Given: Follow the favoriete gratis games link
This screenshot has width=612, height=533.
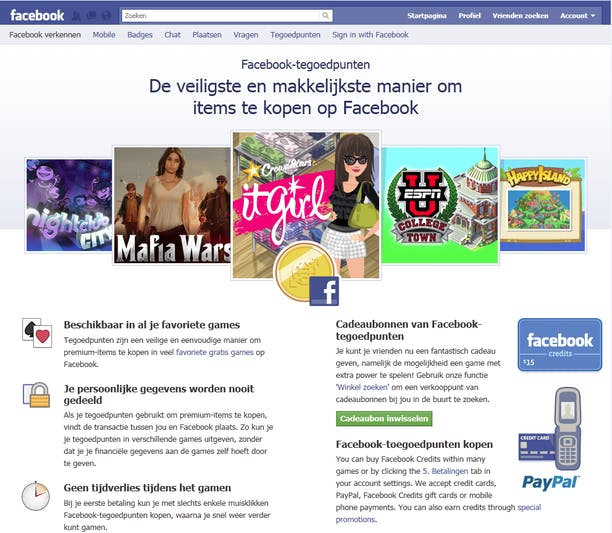Looking at the screenshot, I should [x=215, y=352].
